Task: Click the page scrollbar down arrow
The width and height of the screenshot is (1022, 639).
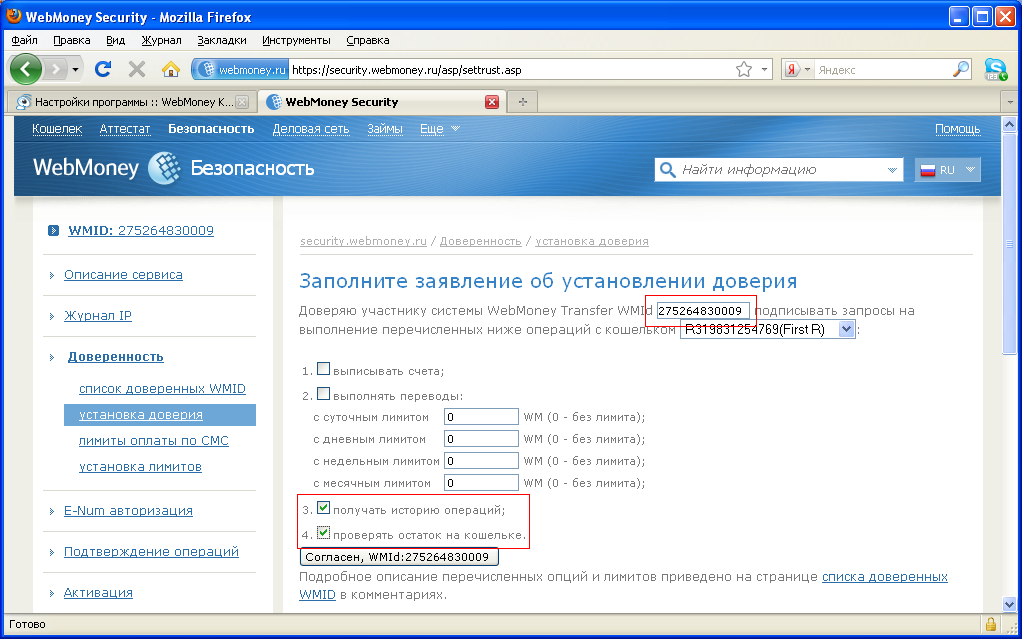Action: click(x=1010, y=604)
